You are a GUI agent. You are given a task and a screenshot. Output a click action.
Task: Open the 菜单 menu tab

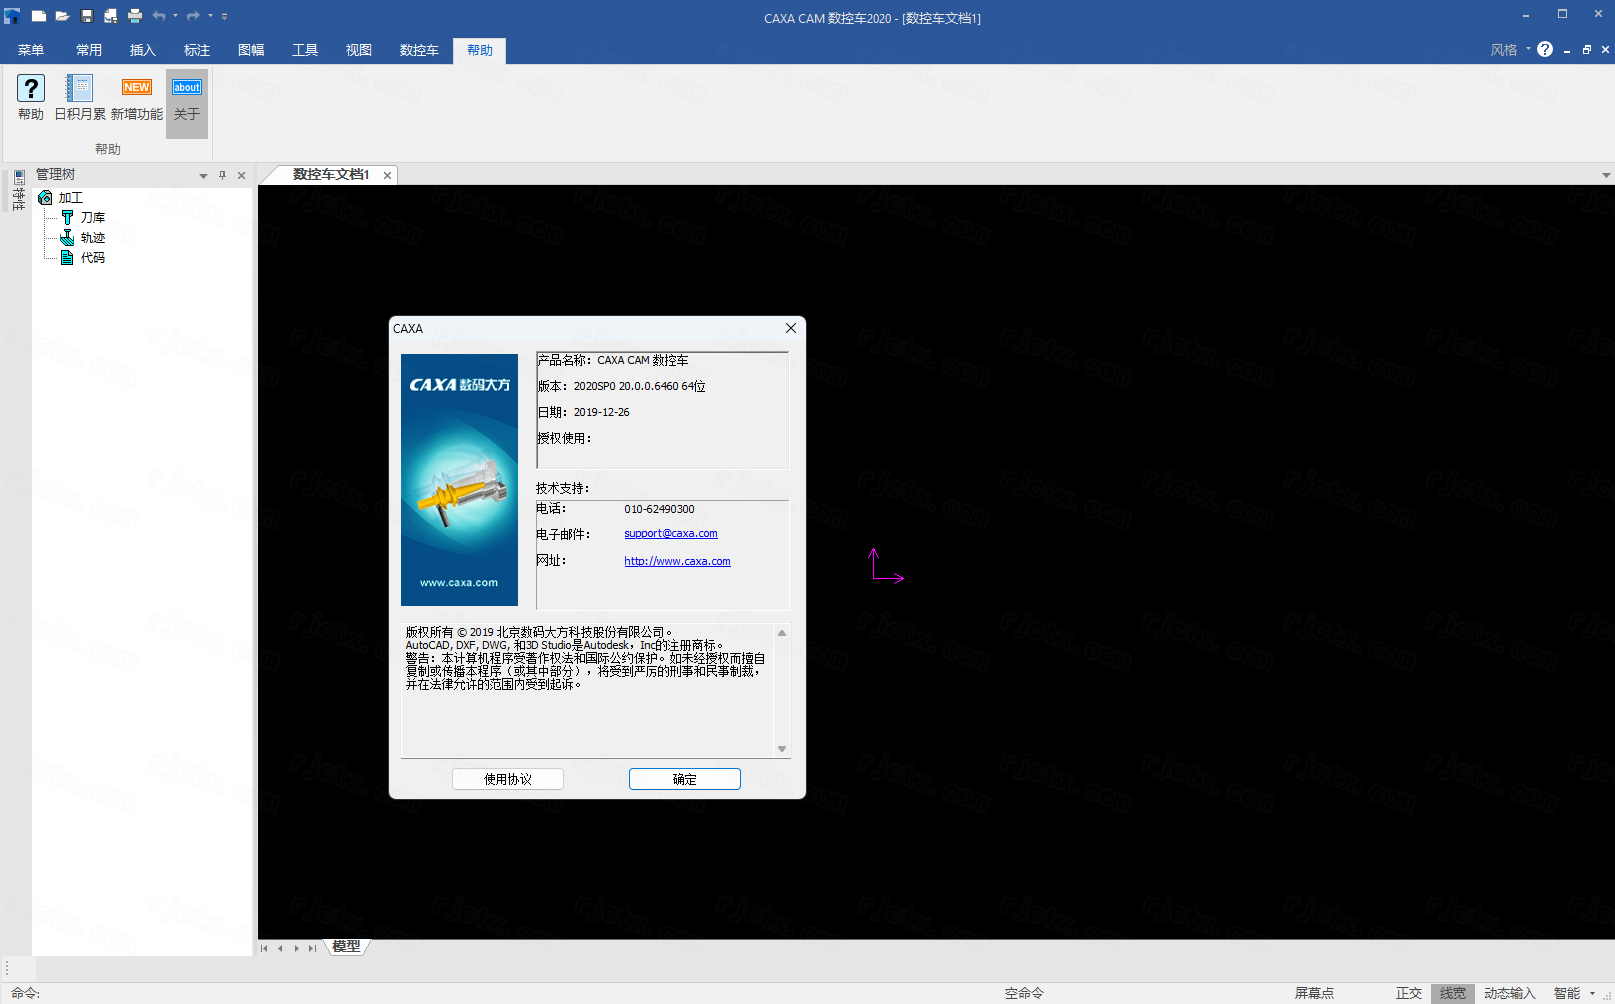pos(31,50)
